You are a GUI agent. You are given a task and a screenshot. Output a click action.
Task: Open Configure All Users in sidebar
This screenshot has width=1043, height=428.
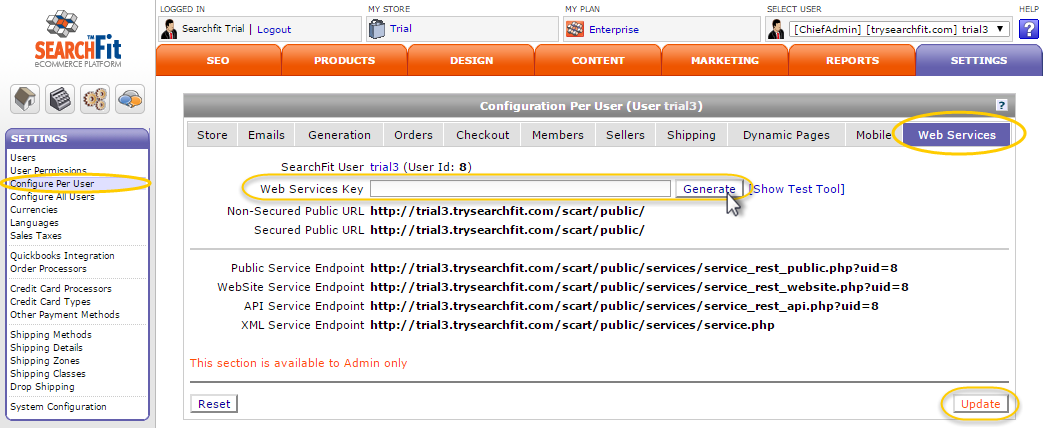coord(52,197)
